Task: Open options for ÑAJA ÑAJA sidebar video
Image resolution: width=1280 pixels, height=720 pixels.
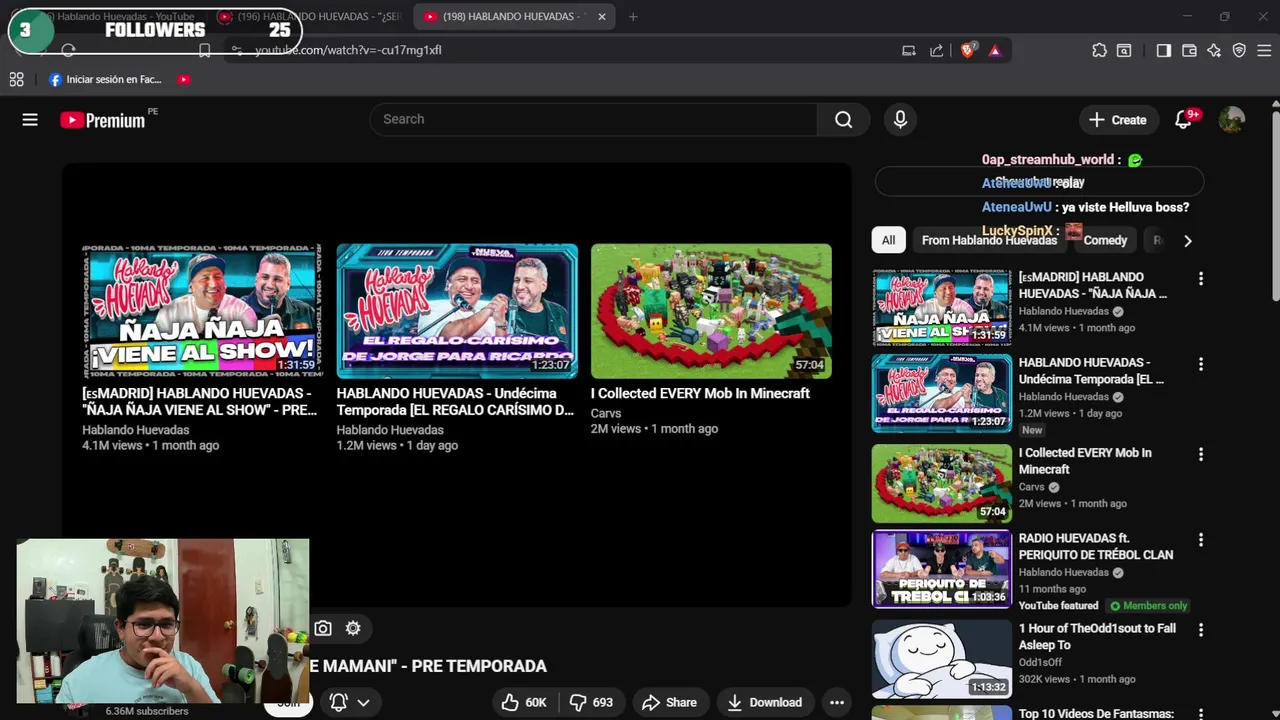Action: tap(1201, 279)
